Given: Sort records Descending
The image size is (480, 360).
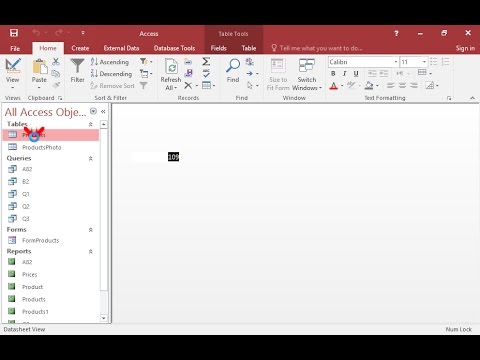Looking at the screenshot, I should click(111, 74).
